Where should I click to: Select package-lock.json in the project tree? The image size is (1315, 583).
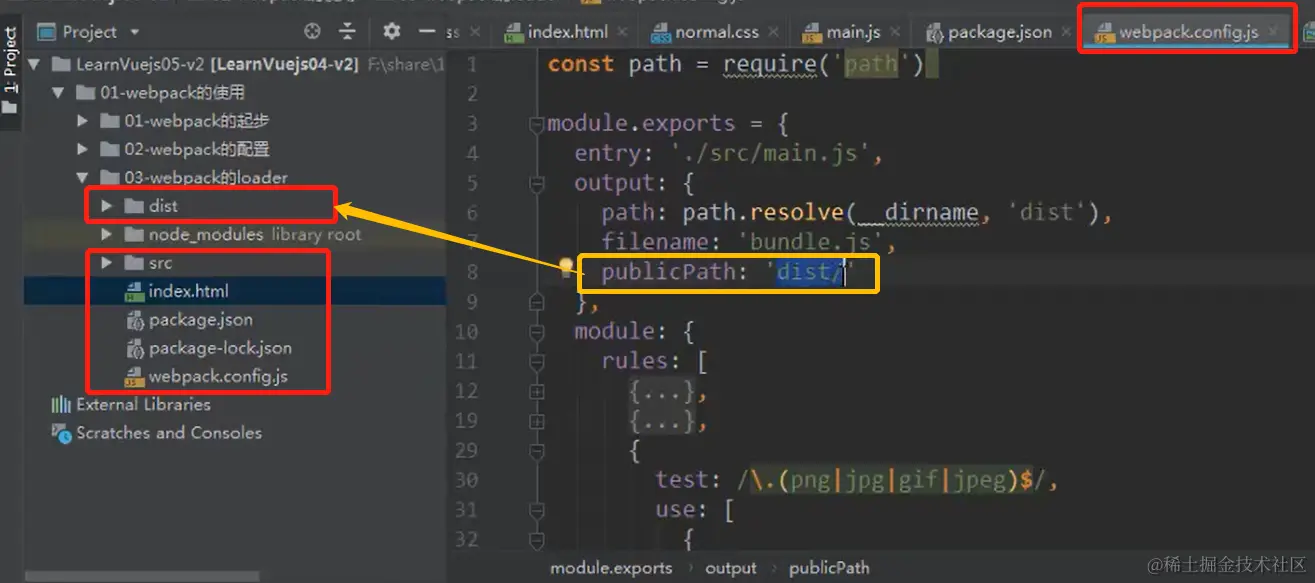pyautogui.click(x=220, y=349)
